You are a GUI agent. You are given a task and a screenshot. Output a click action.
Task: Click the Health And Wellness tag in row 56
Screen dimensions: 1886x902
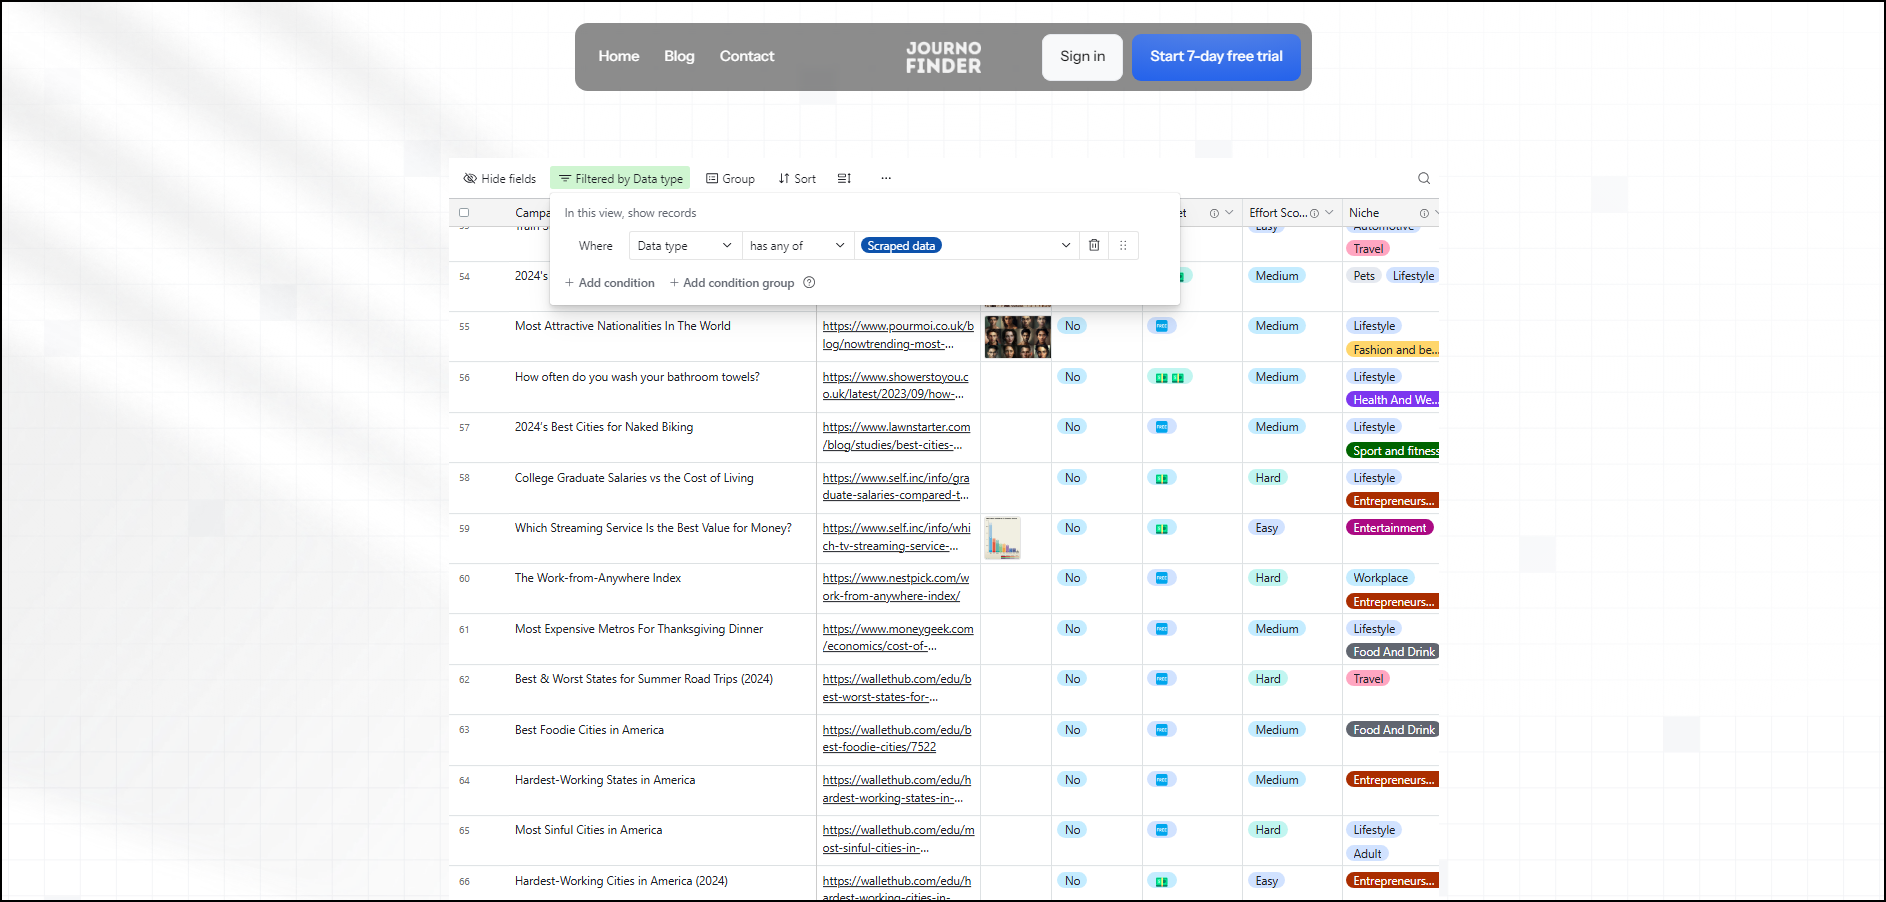tap(1393, 400)
